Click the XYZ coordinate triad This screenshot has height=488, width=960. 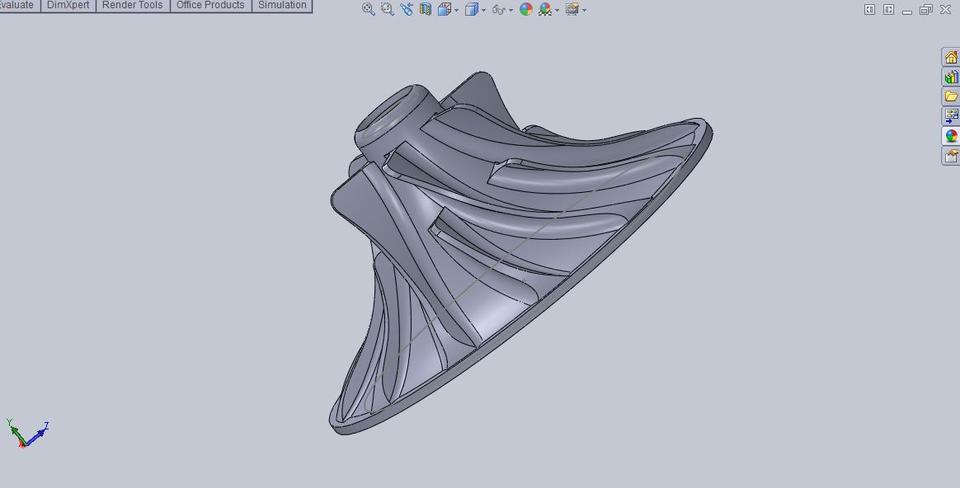(x=26, y=434)
